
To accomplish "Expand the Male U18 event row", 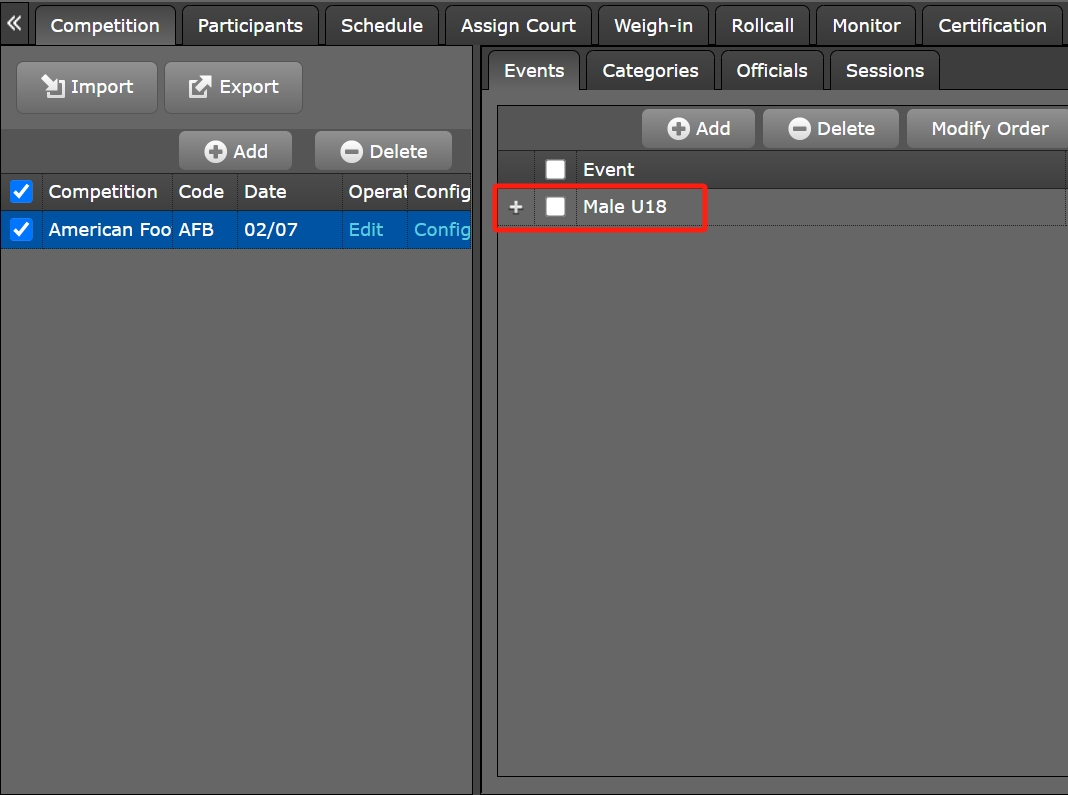I will [x=516, y=207].
